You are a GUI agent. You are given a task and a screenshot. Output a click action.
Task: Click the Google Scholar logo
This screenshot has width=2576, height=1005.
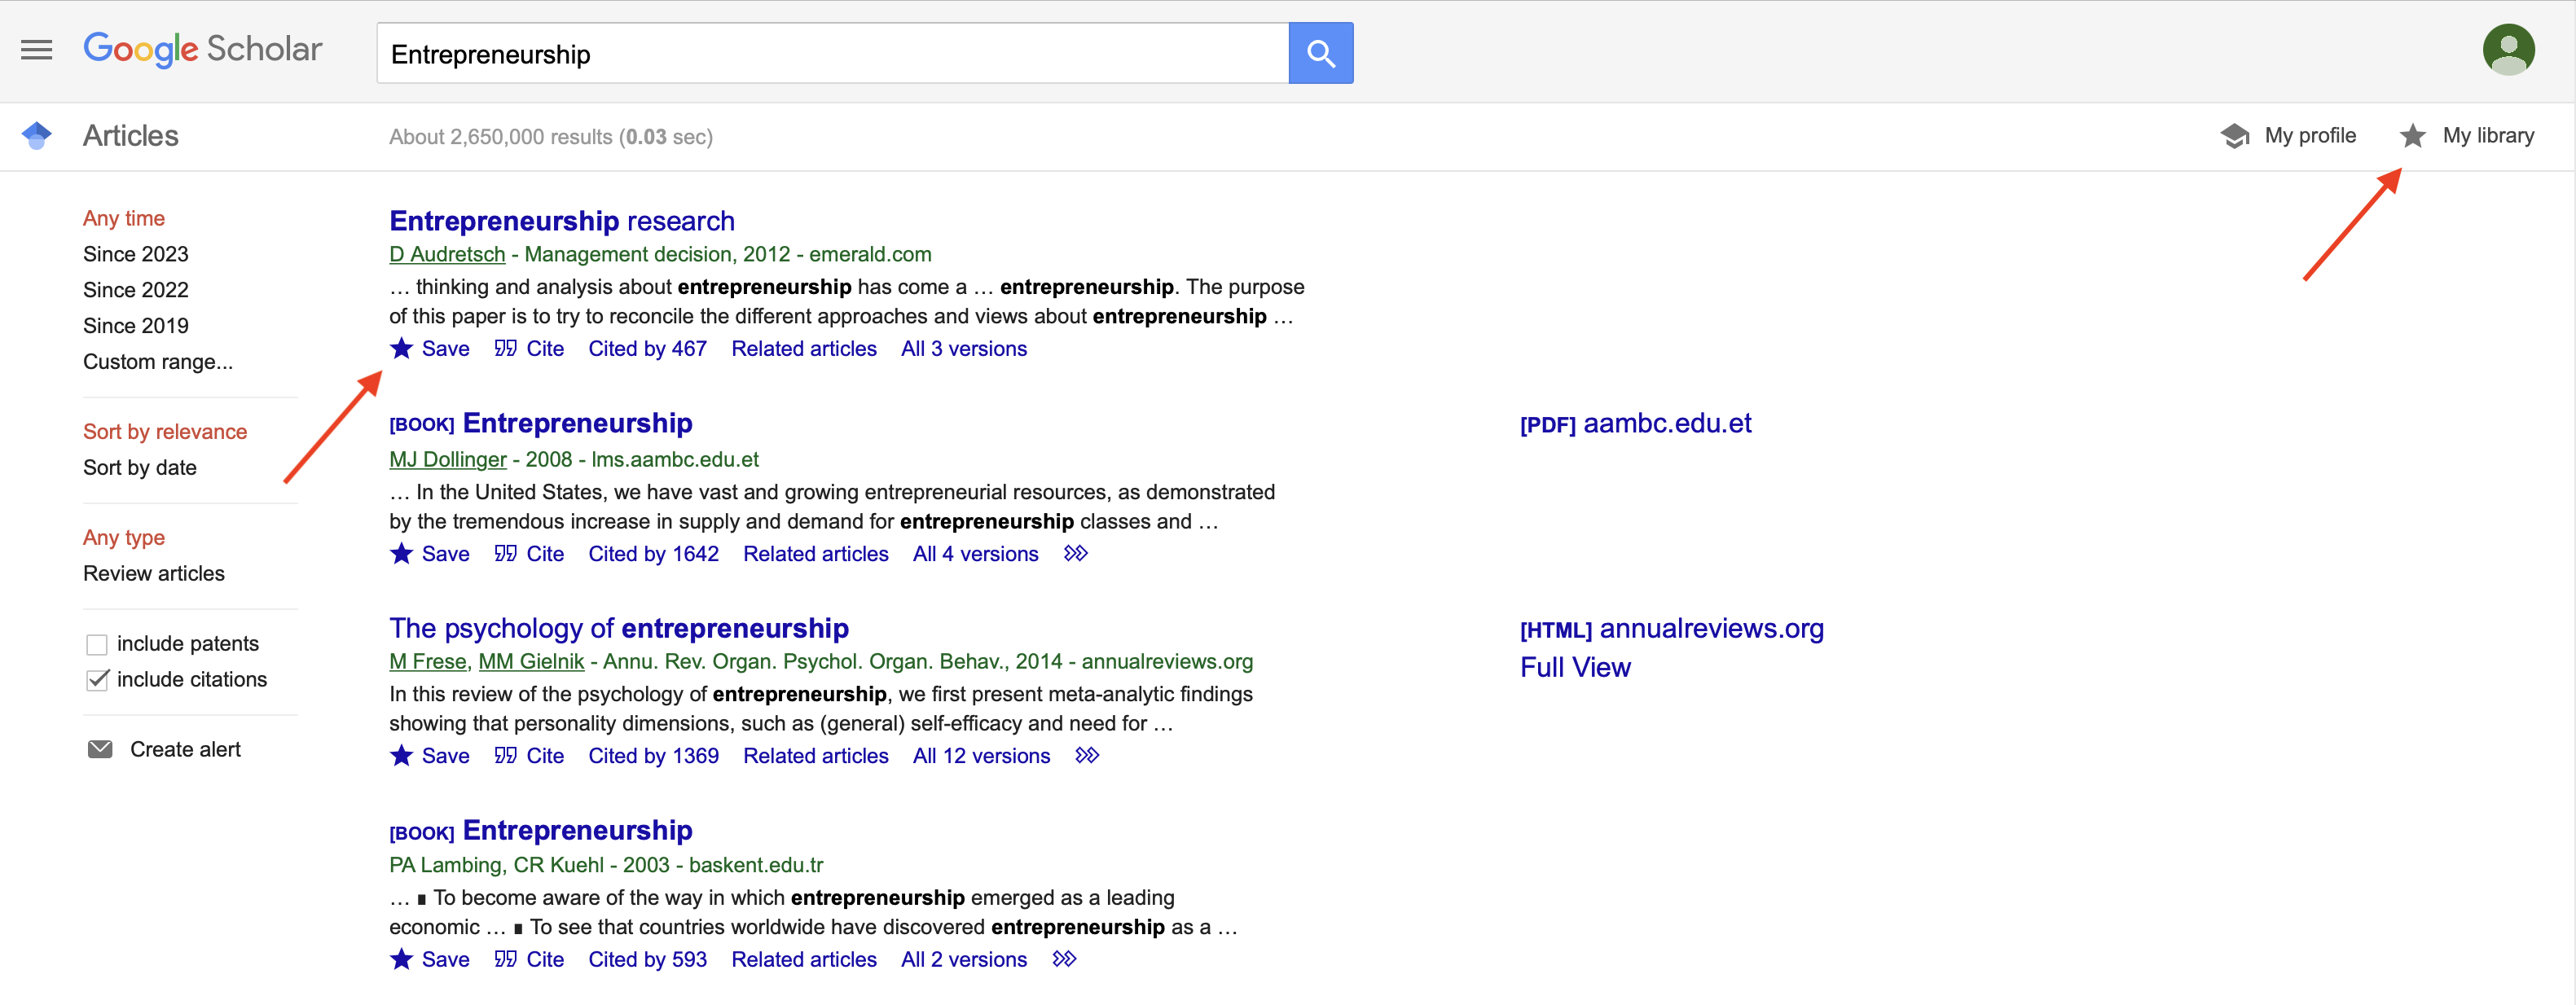pos(202,49)
